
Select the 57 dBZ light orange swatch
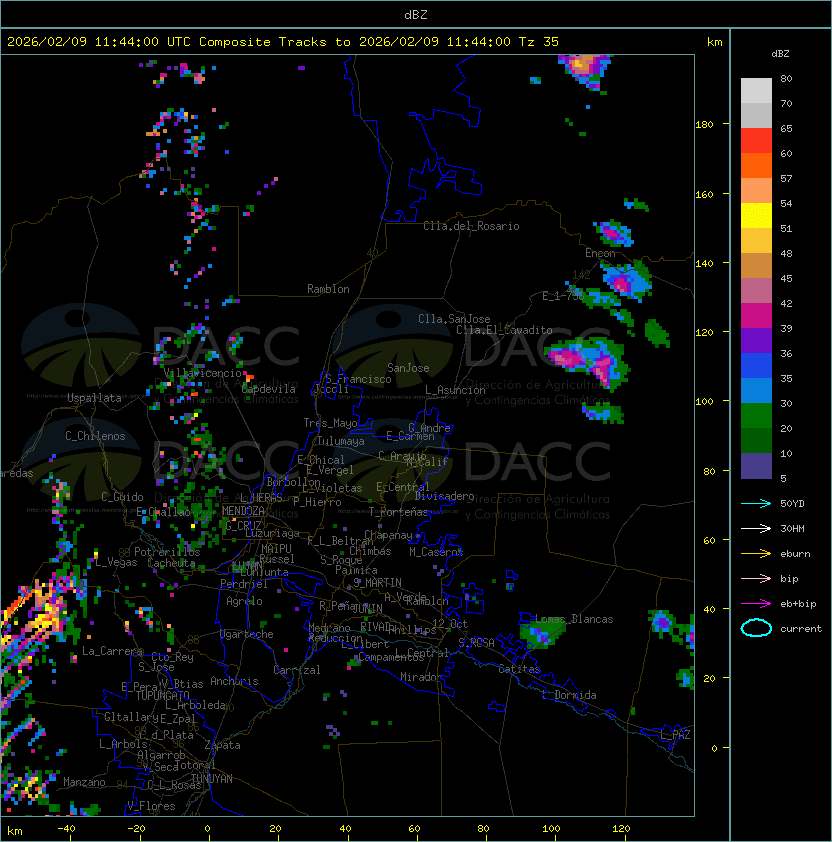[756, 190]
